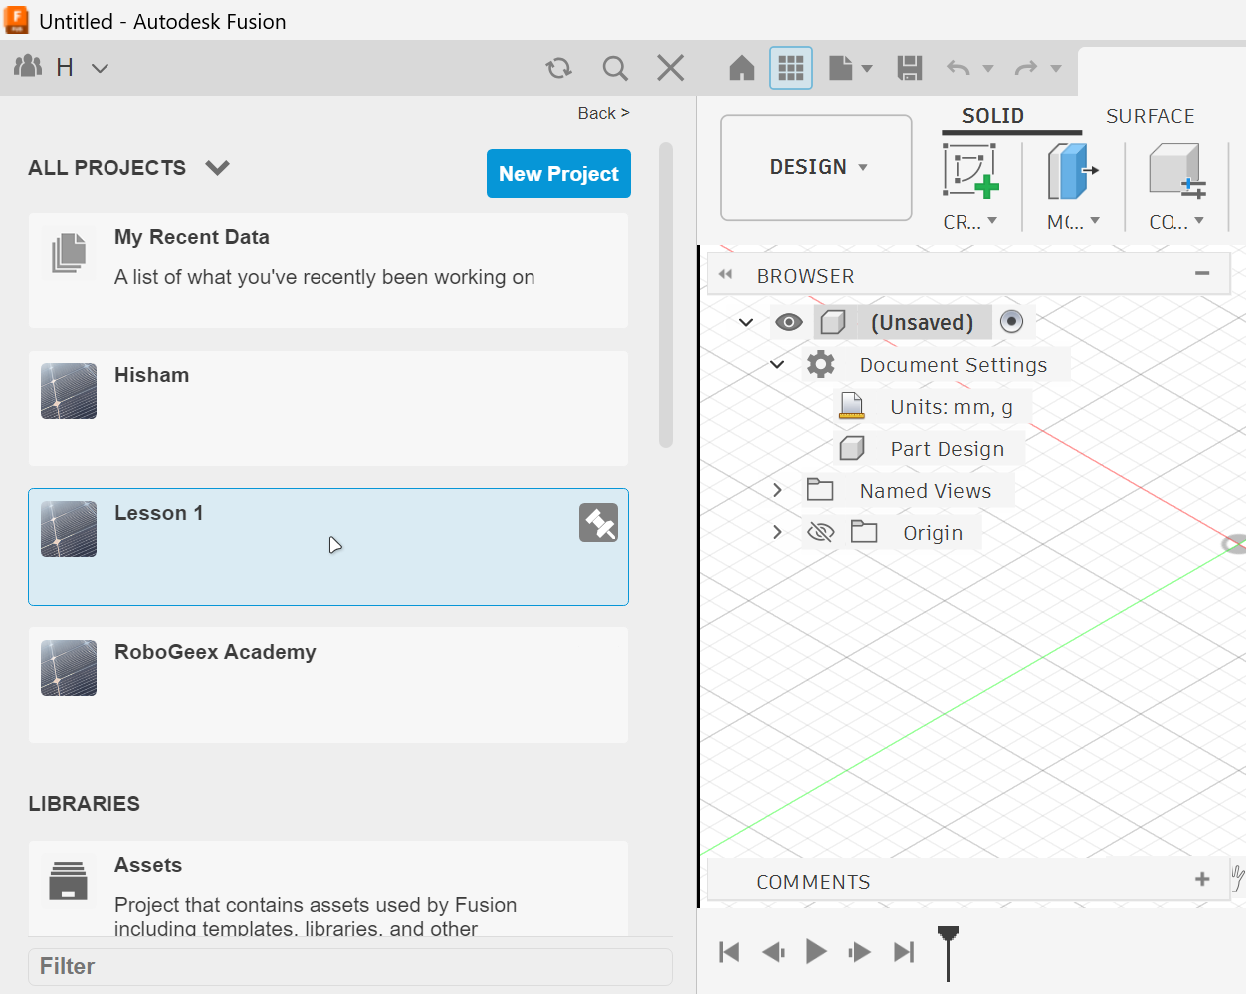Expand the Named Views folder

[777, 490]
